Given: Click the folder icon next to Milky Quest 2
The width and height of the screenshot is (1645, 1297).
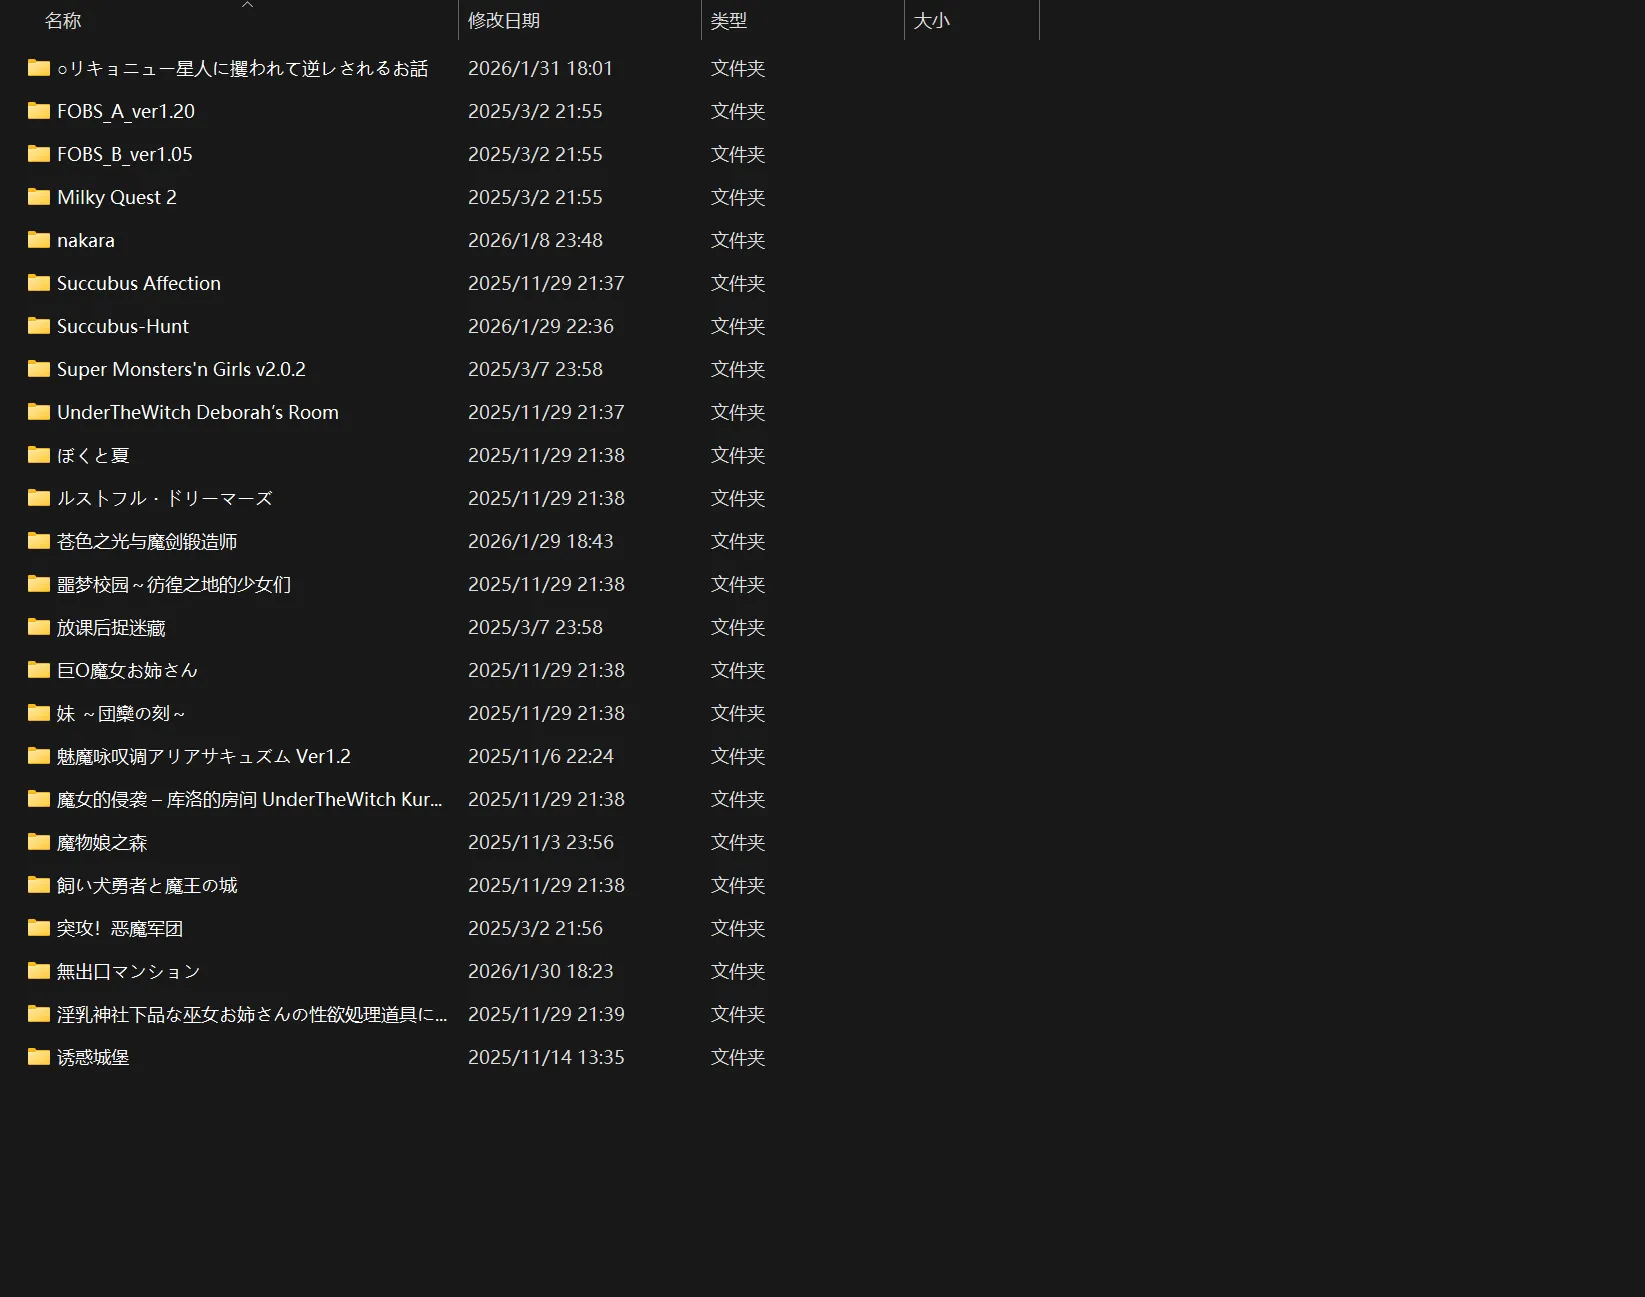Looking at the screenshot, I should click(39, 197).
